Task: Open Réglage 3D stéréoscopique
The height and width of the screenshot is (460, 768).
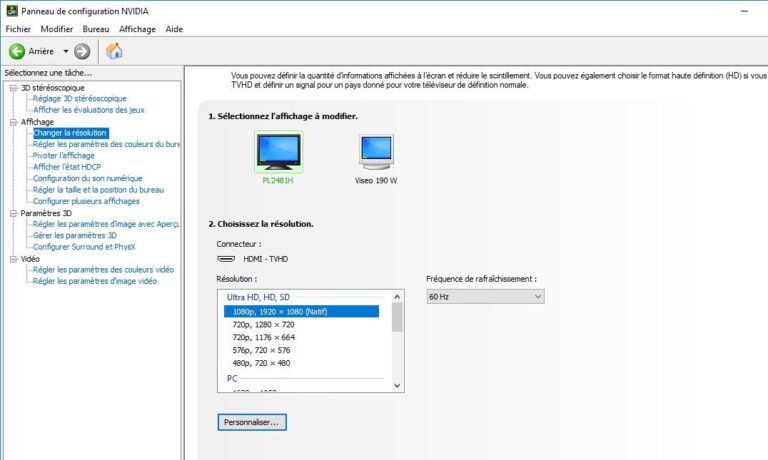Action: tap(79, 98)
